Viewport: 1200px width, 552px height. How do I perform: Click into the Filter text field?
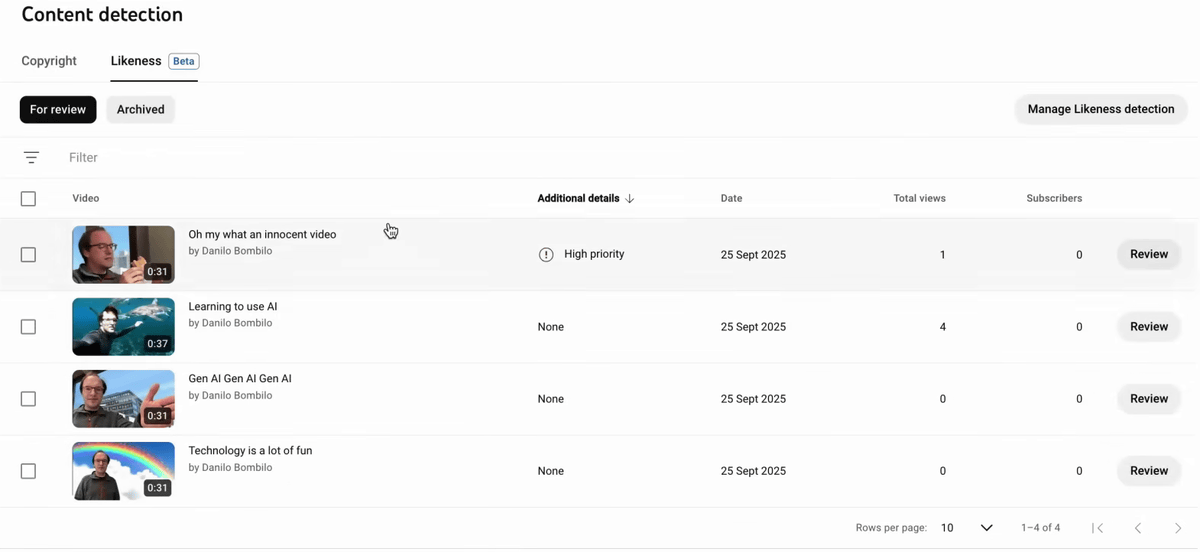pyautogui.click(x=300, y=158)
